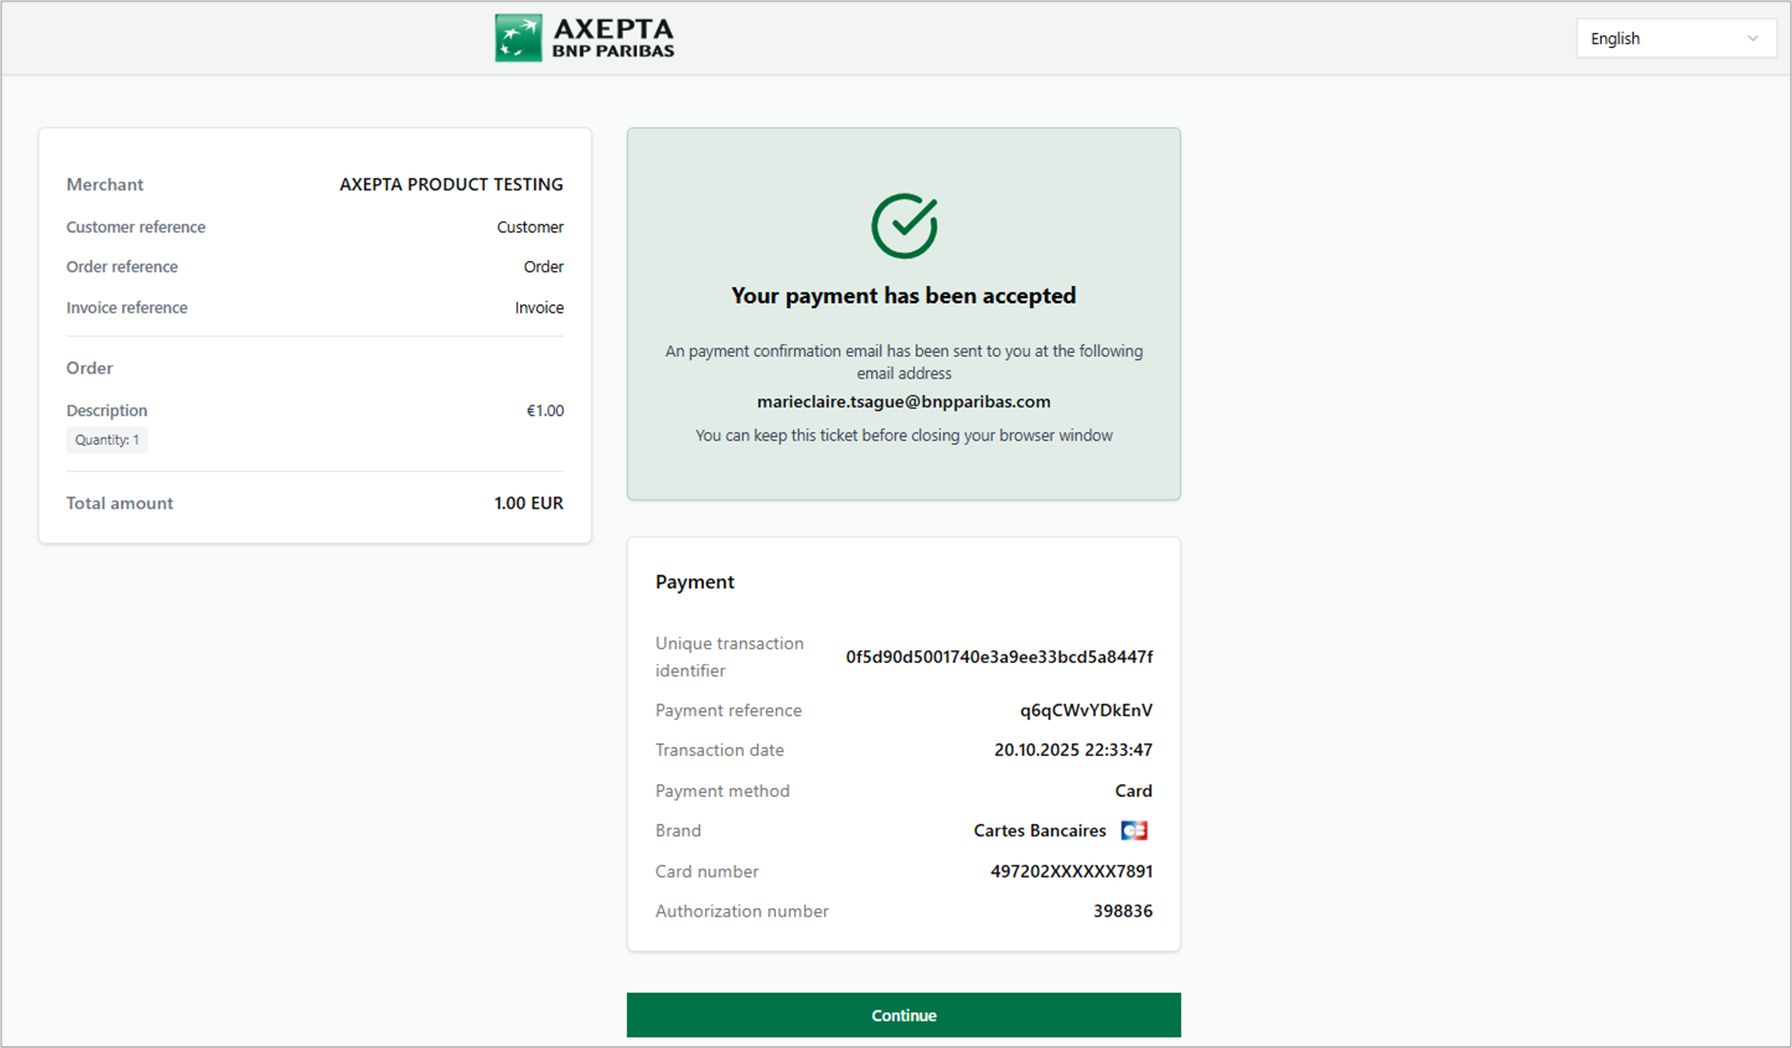Click the confirmation email address marieclaire.tsague@bnpparibas.com
Image resolution: width=1792 pixels, height=1048 pixels.
coord(903,402)
